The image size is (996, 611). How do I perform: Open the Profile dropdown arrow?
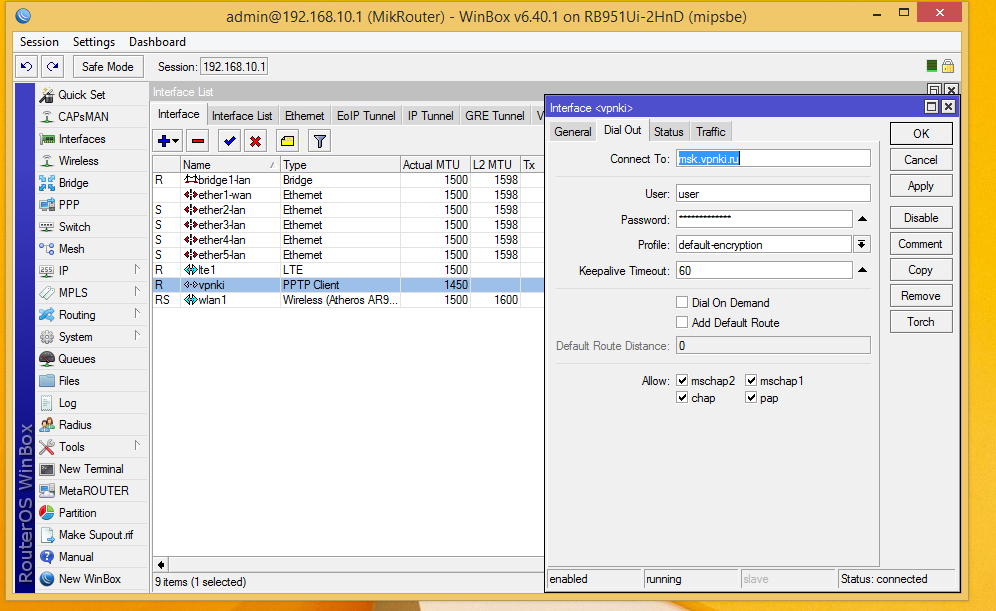point(862,245)
